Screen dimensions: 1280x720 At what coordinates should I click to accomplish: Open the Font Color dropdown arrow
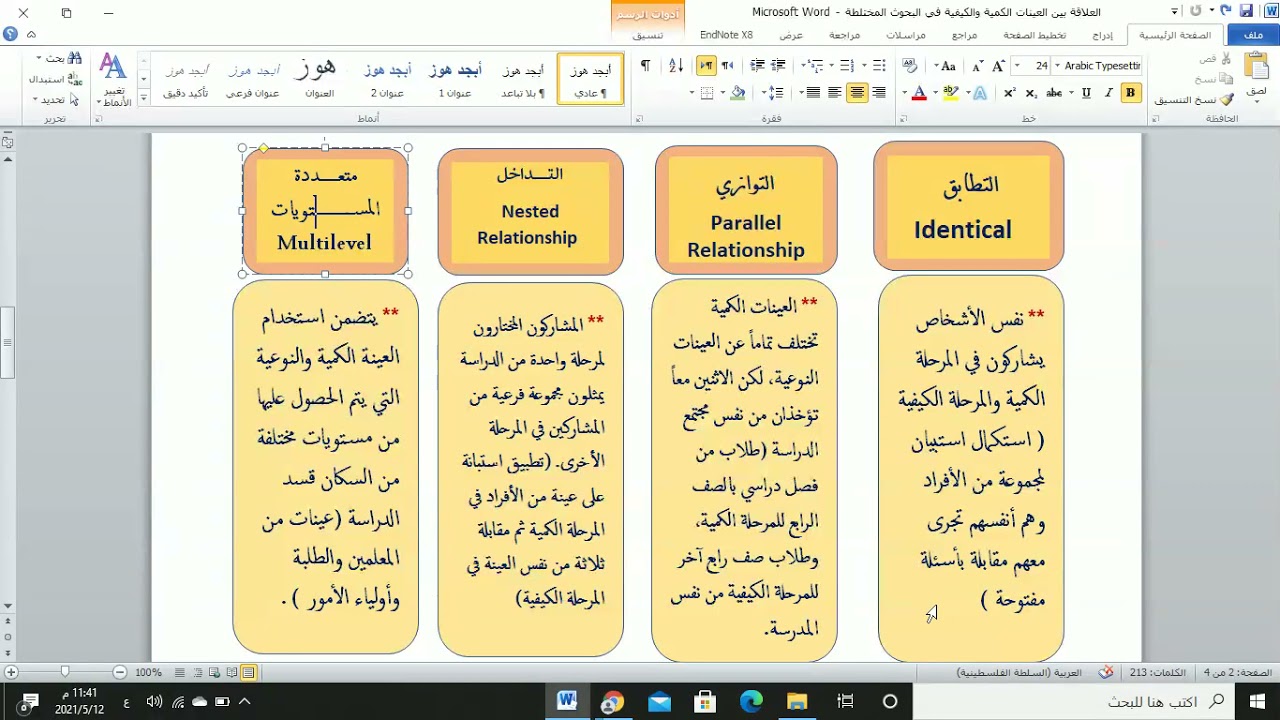904,93
